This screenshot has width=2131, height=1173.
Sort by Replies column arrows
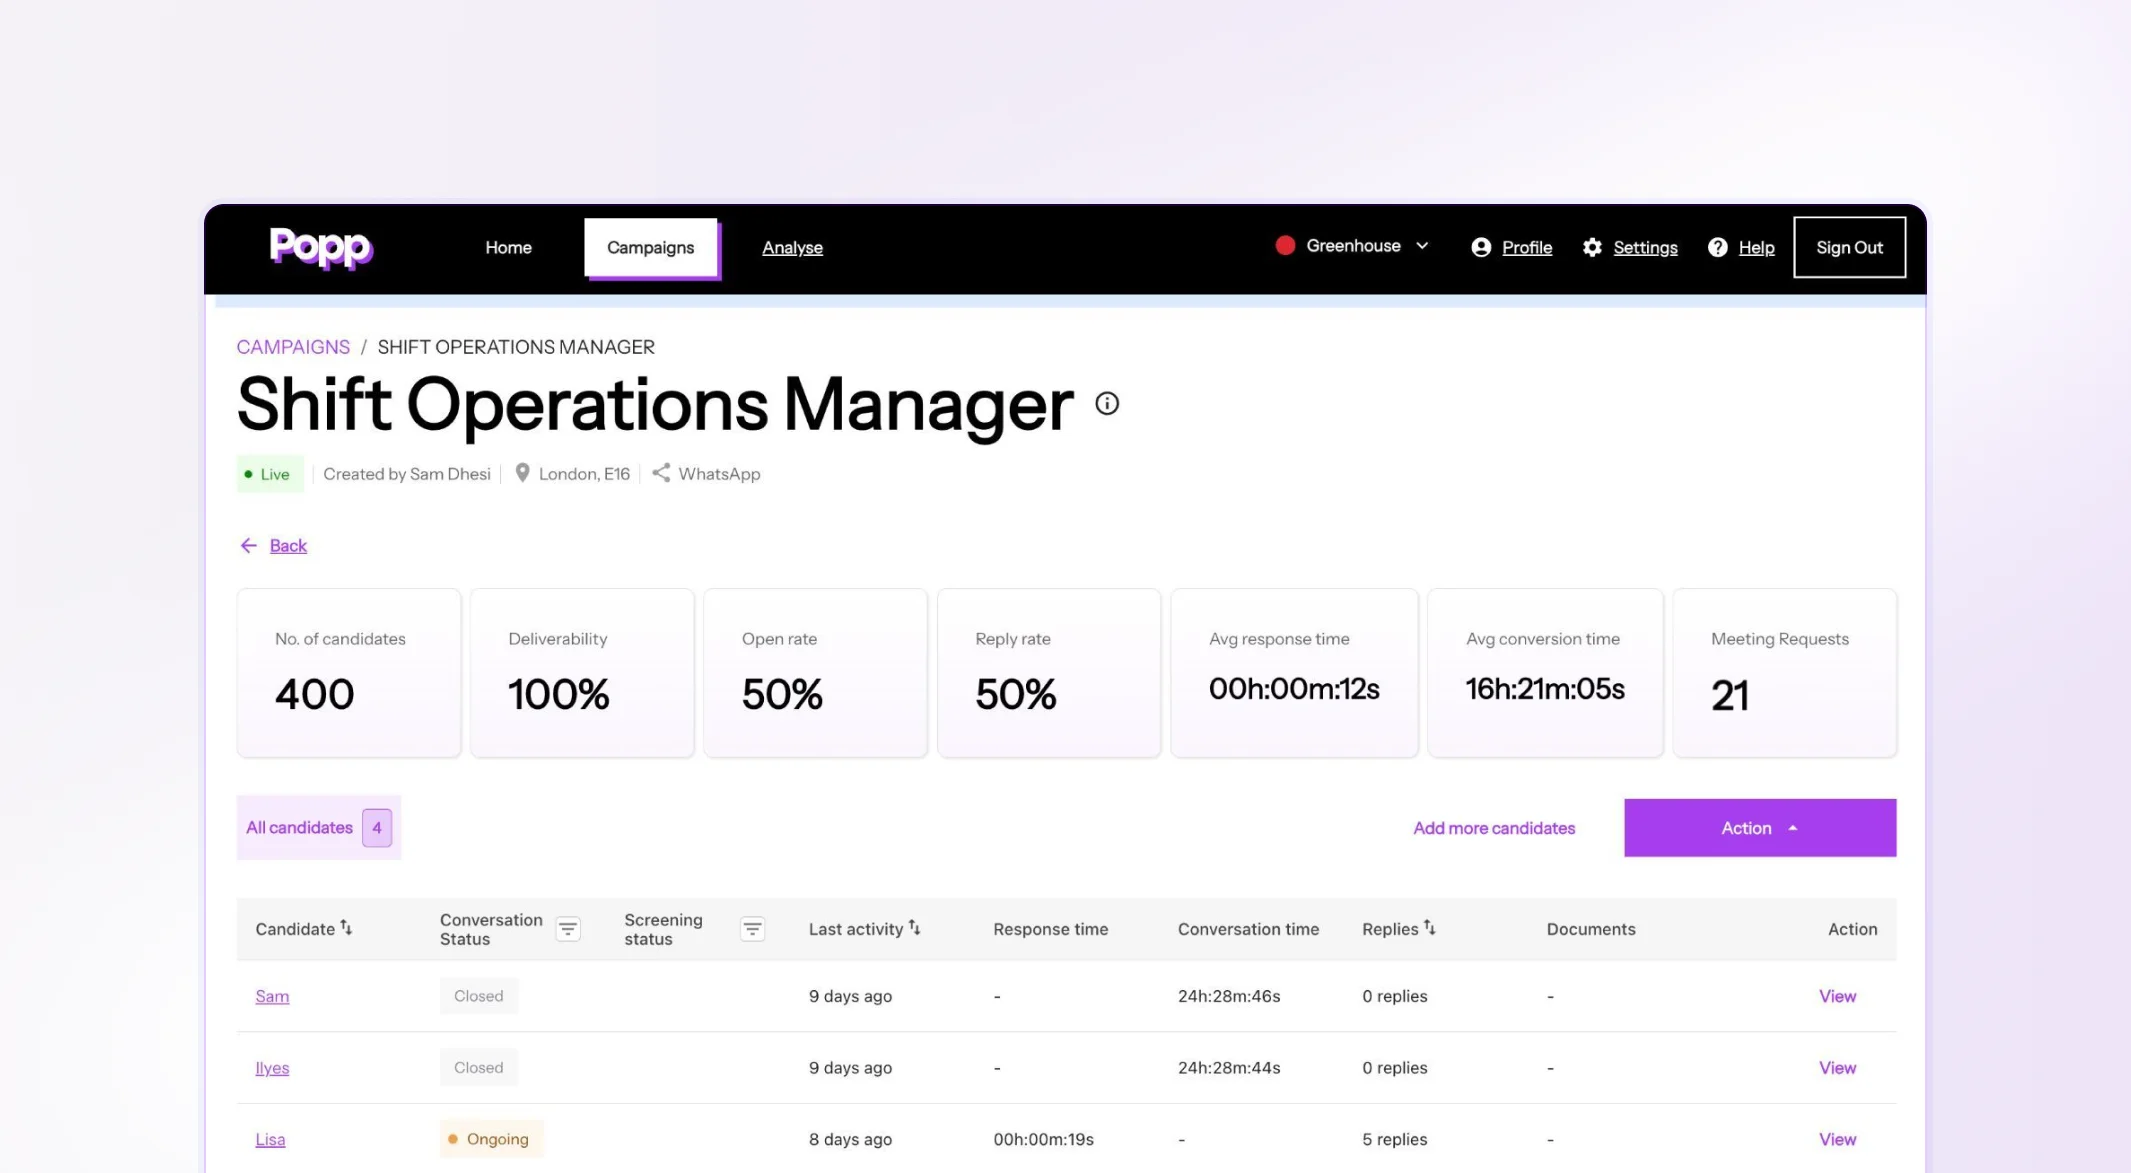tap(1429, 928)
